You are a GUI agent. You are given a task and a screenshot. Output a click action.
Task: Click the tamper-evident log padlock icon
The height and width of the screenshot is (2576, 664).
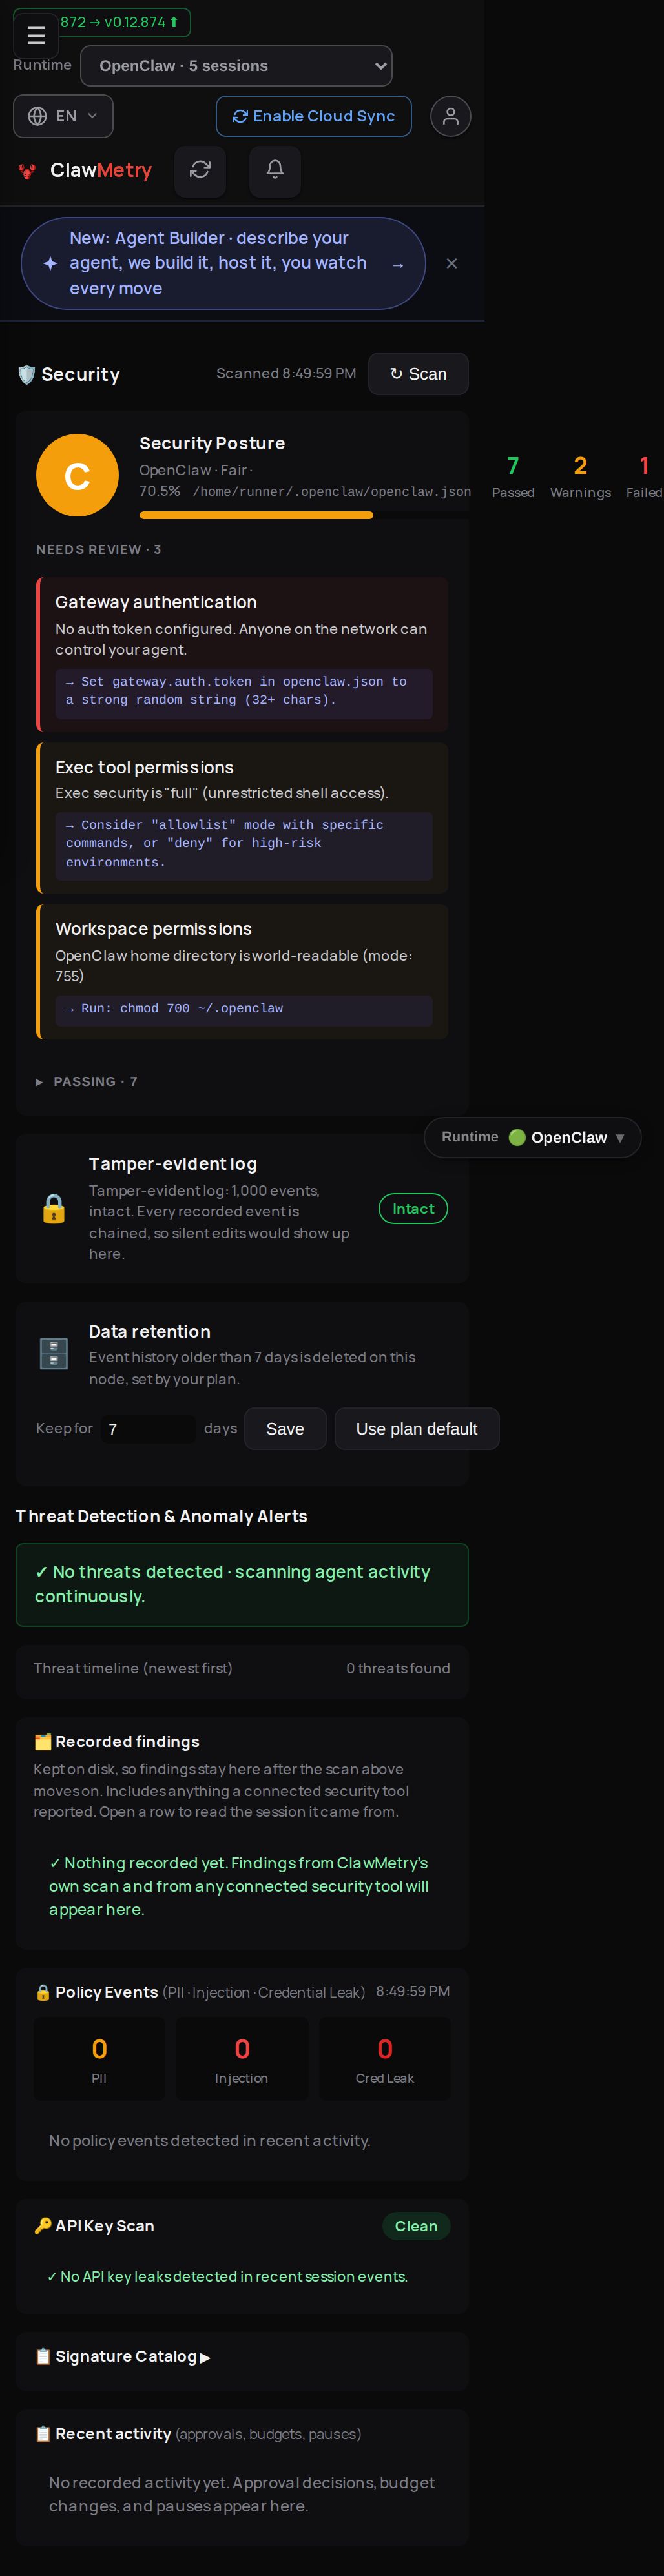54,1209
